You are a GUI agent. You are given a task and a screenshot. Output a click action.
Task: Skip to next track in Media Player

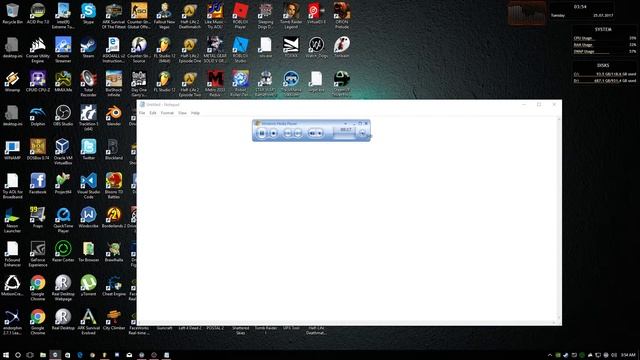[298, 133]
